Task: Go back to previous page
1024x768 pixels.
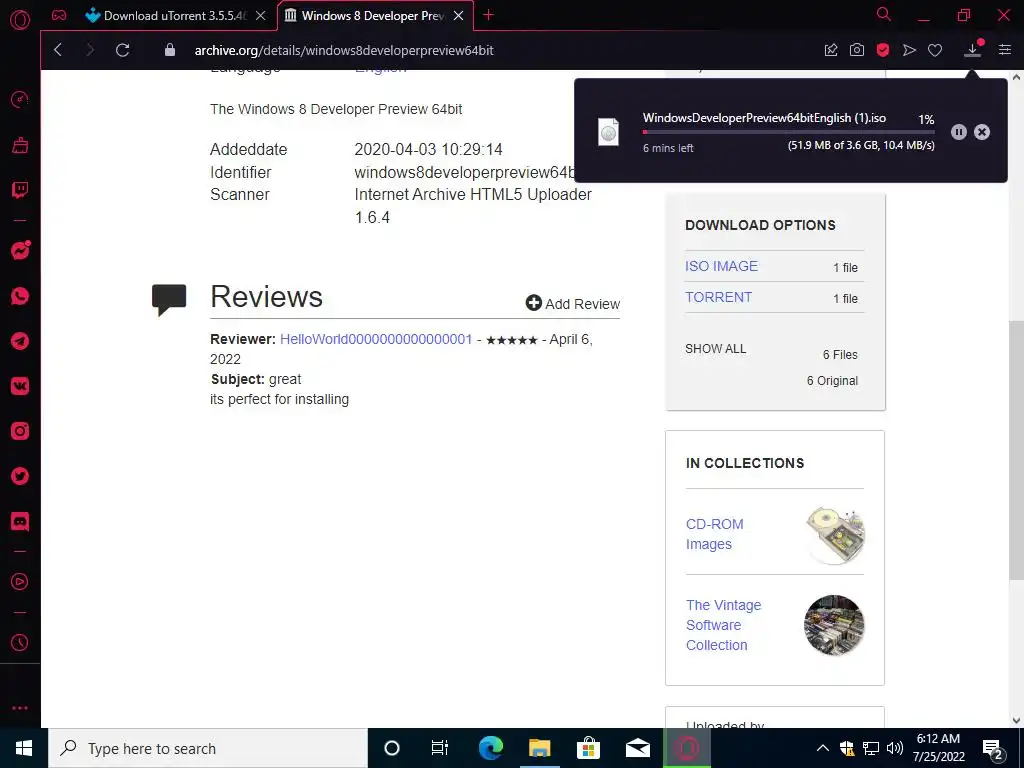Action: 58,50
